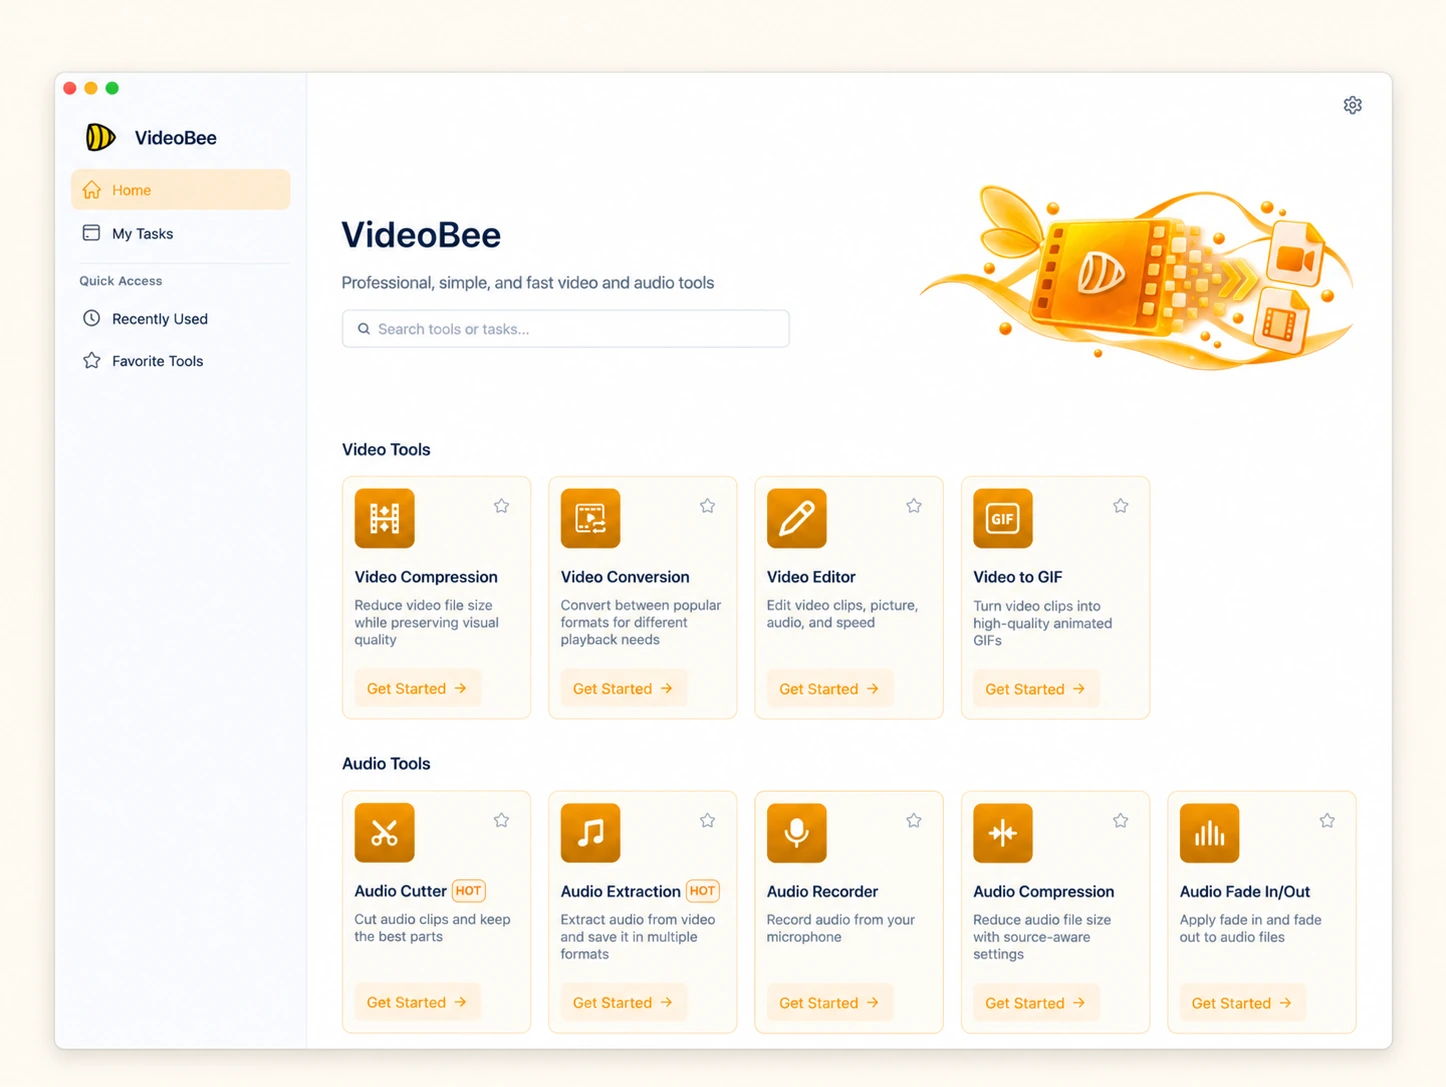Click Get Started for Audio Extraction
1446x1087 pixels.
(x=623, y=1002)
